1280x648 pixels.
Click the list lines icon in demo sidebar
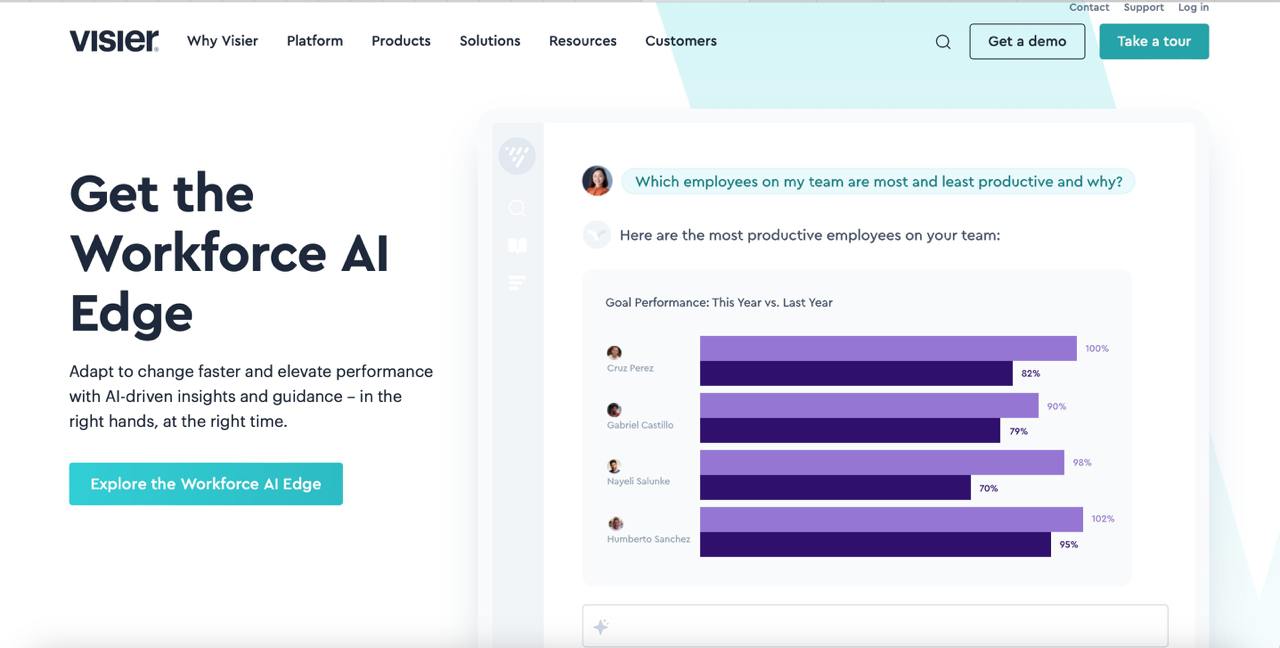tap(517, 283)
